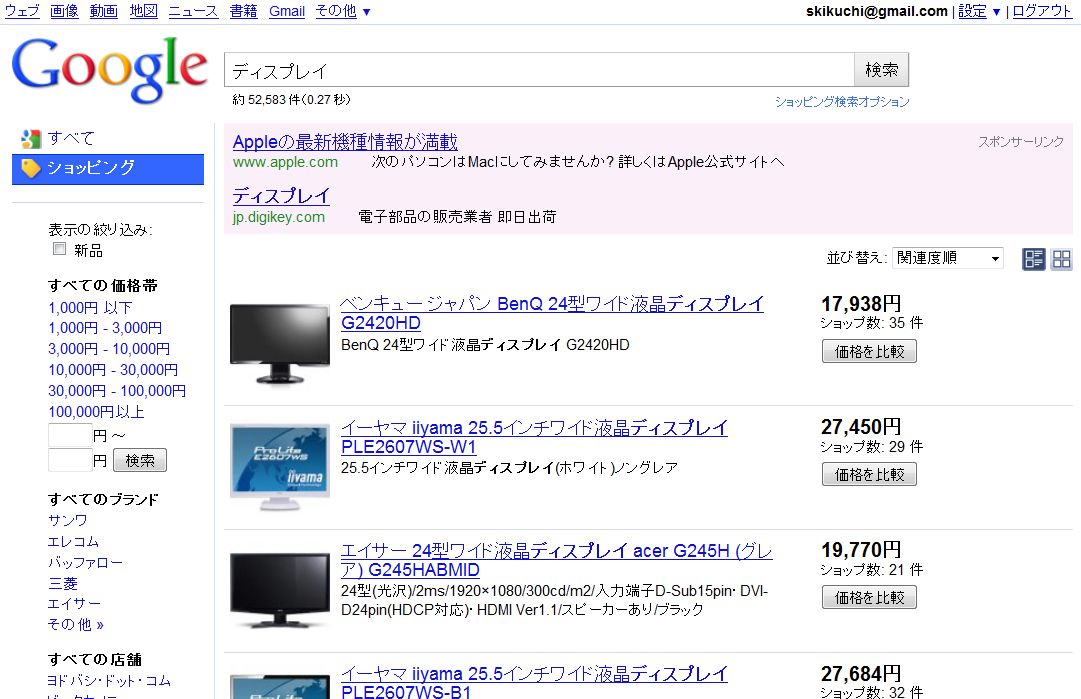
Task: Filter by 1,000円 以下
Action: click(x=90, y=307)
